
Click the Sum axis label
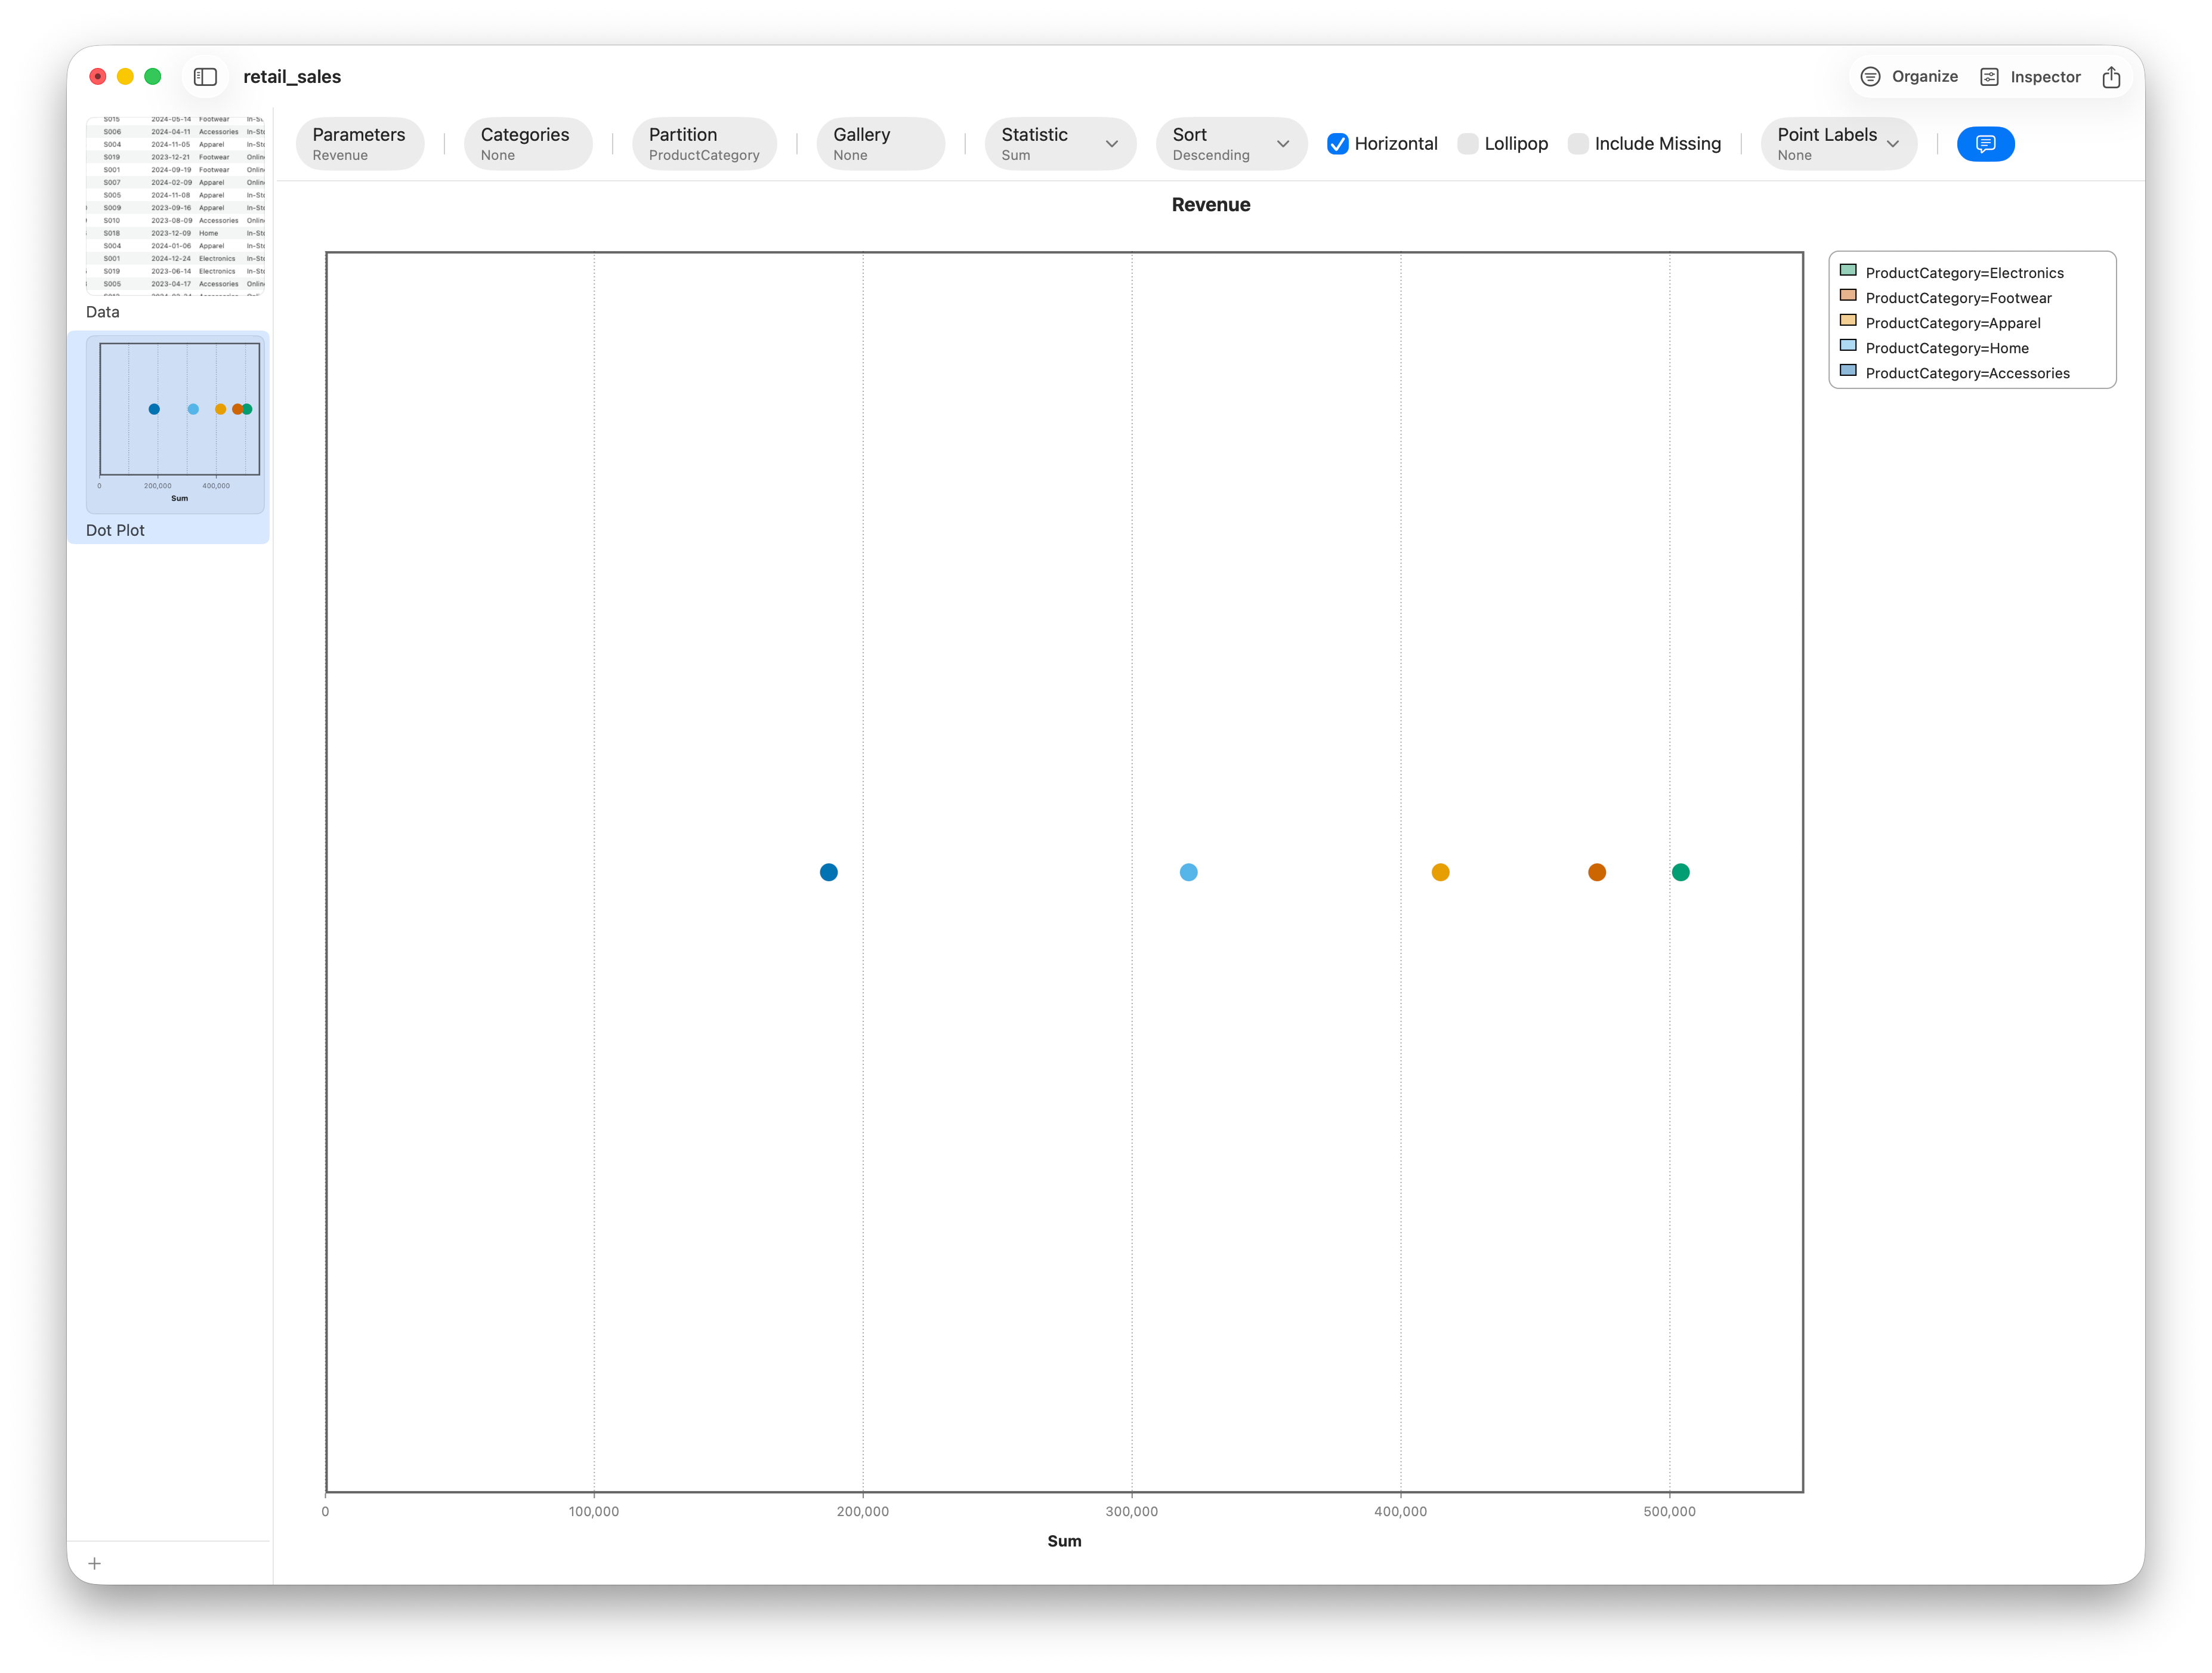pyautogui.click(x=1064, y=1541)
